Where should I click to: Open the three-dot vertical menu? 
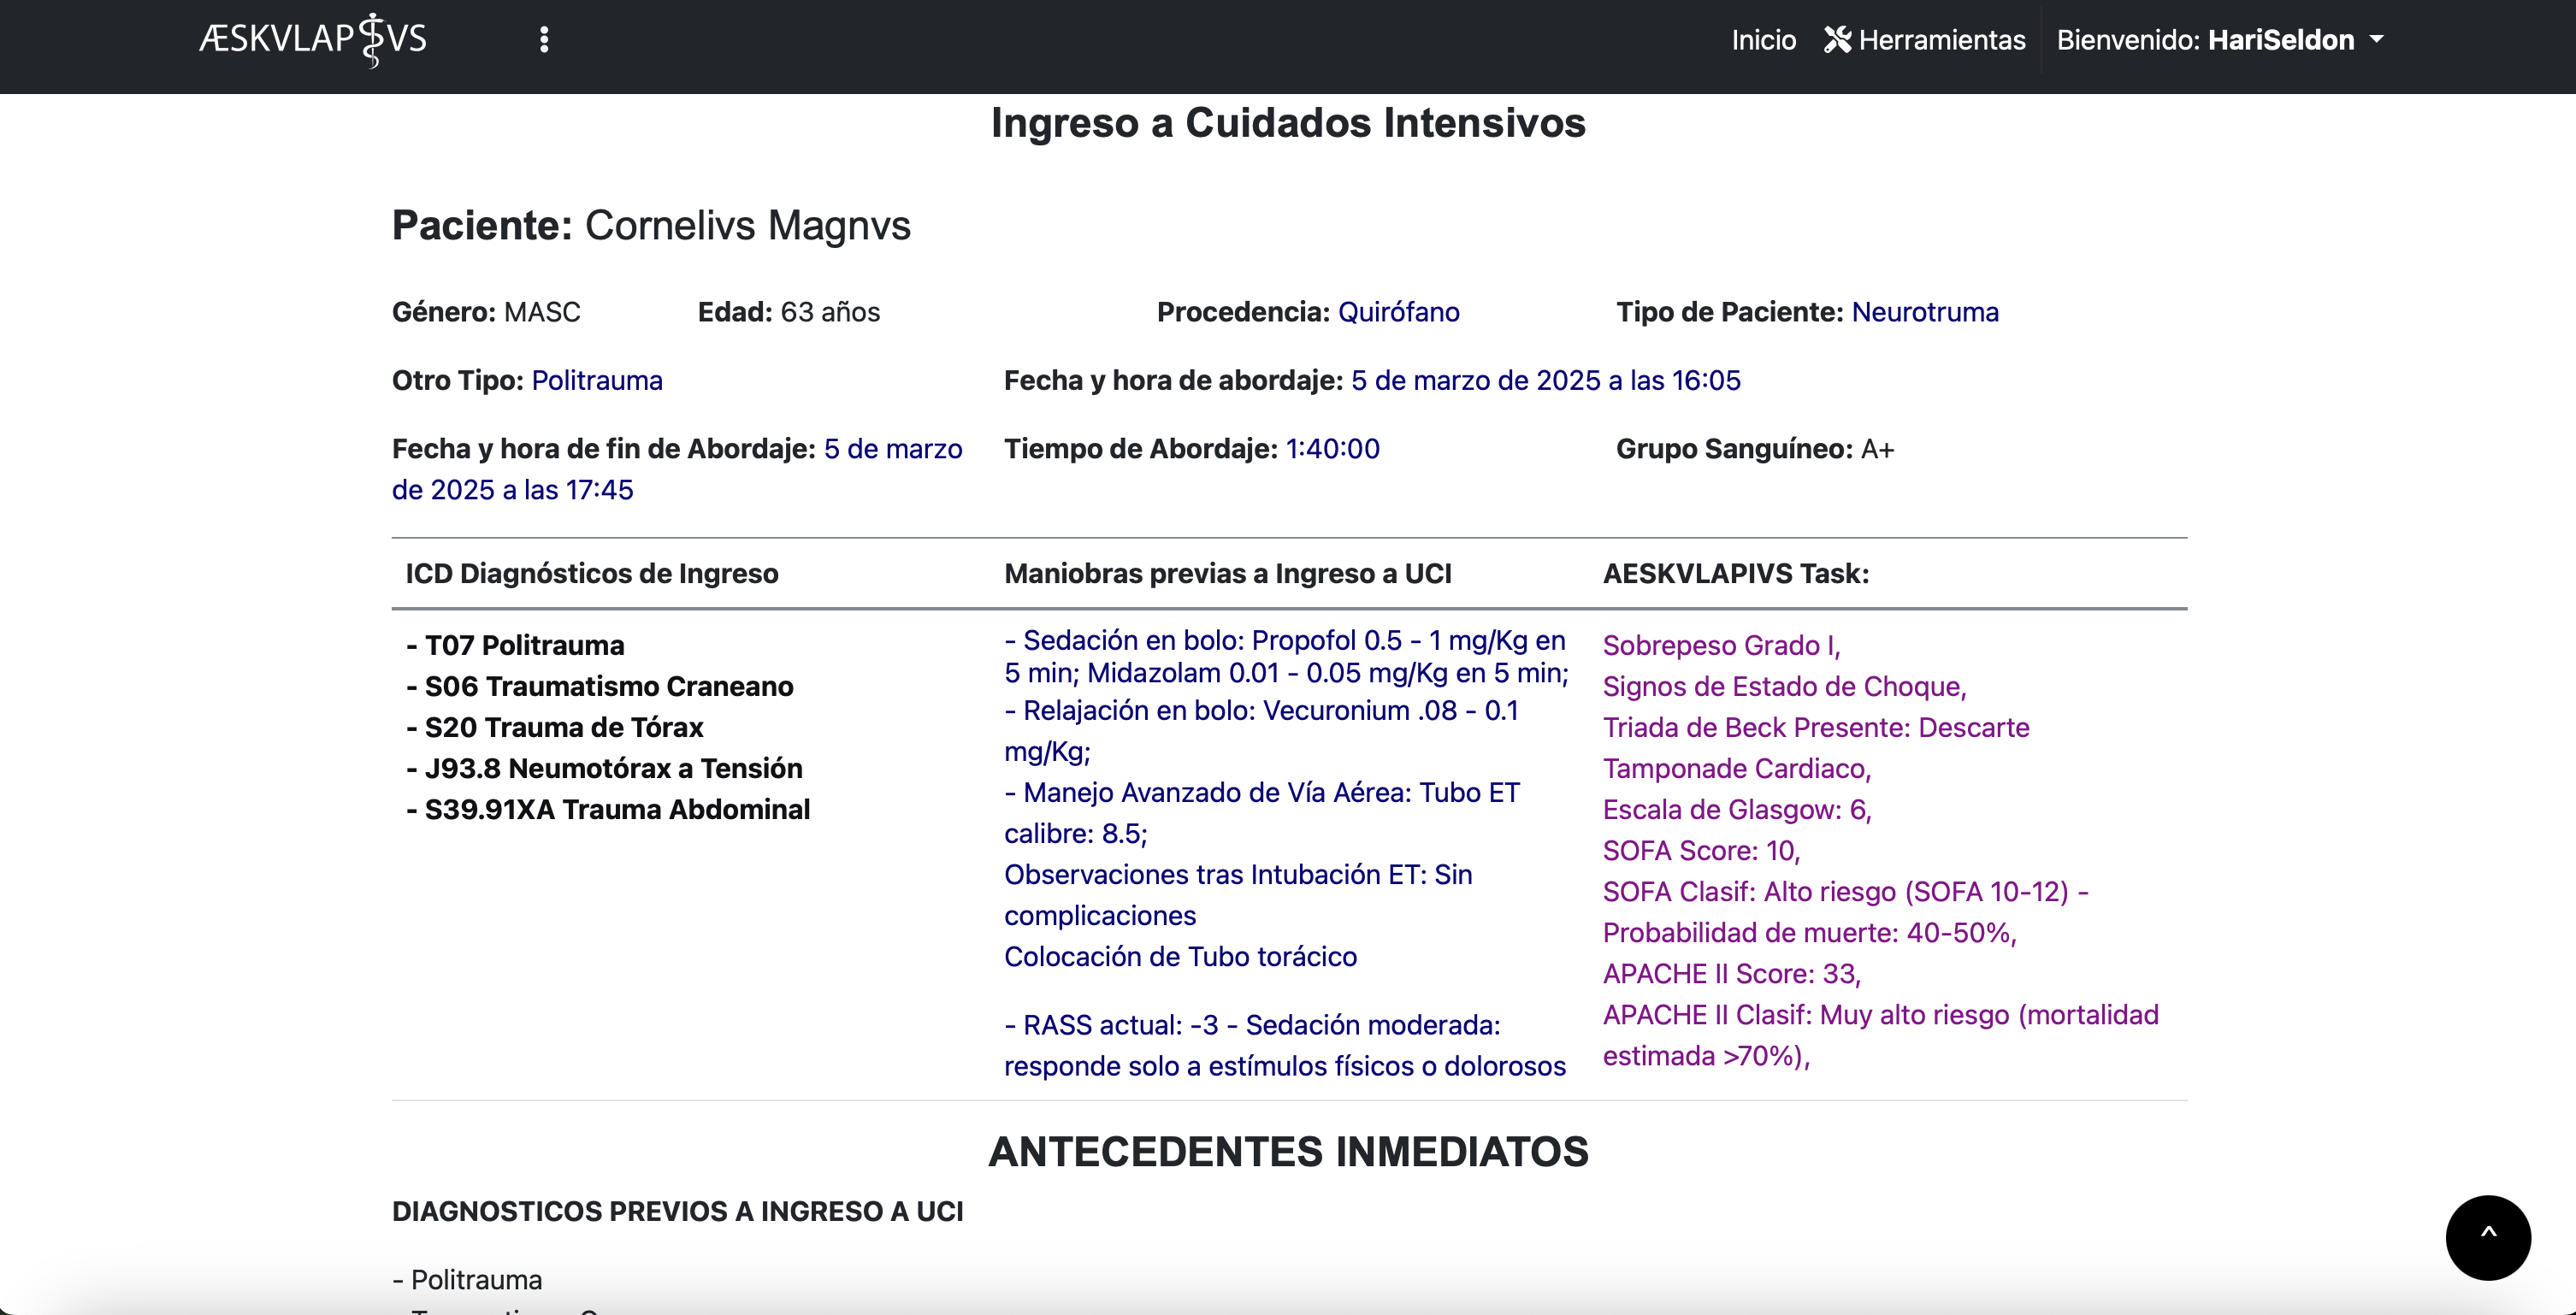(x=544, y=40)
